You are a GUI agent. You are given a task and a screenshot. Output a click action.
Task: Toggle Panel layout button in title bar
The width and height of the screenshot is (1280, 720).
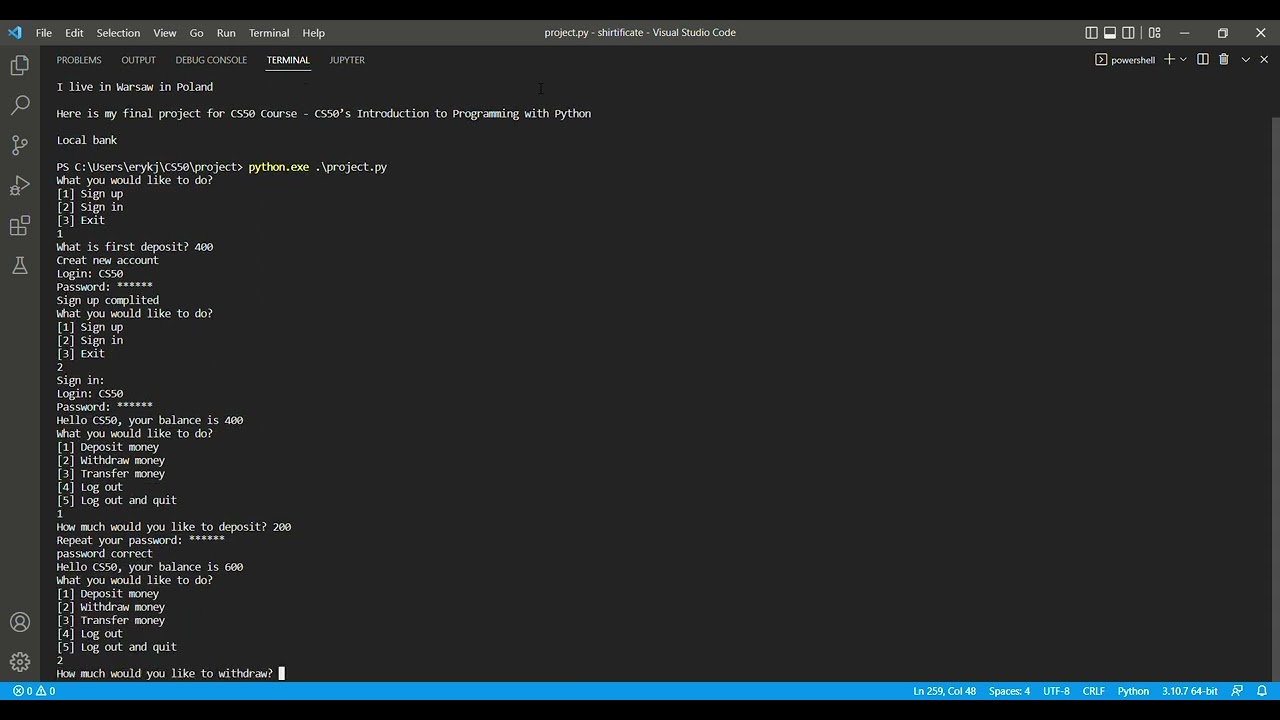[1110, 33]
